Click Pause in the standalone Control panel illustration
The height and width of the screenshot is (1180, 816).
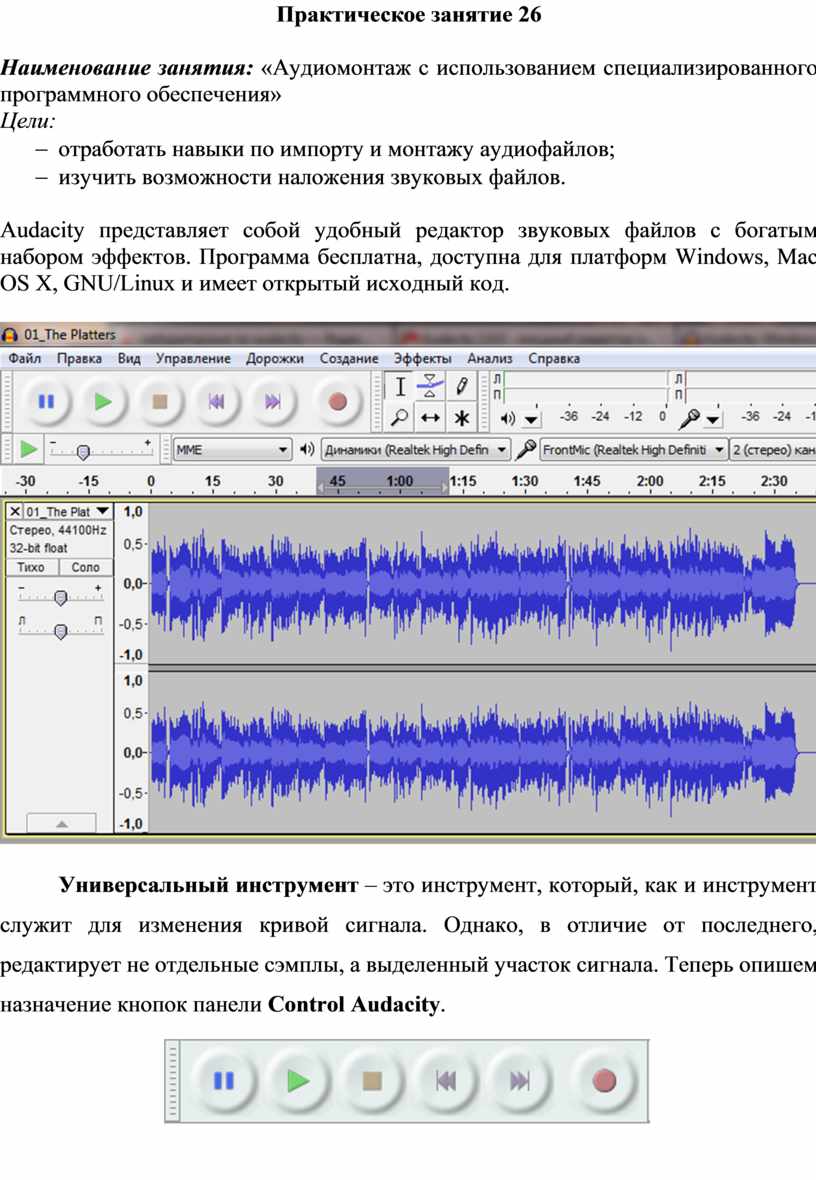[224, 1081]
